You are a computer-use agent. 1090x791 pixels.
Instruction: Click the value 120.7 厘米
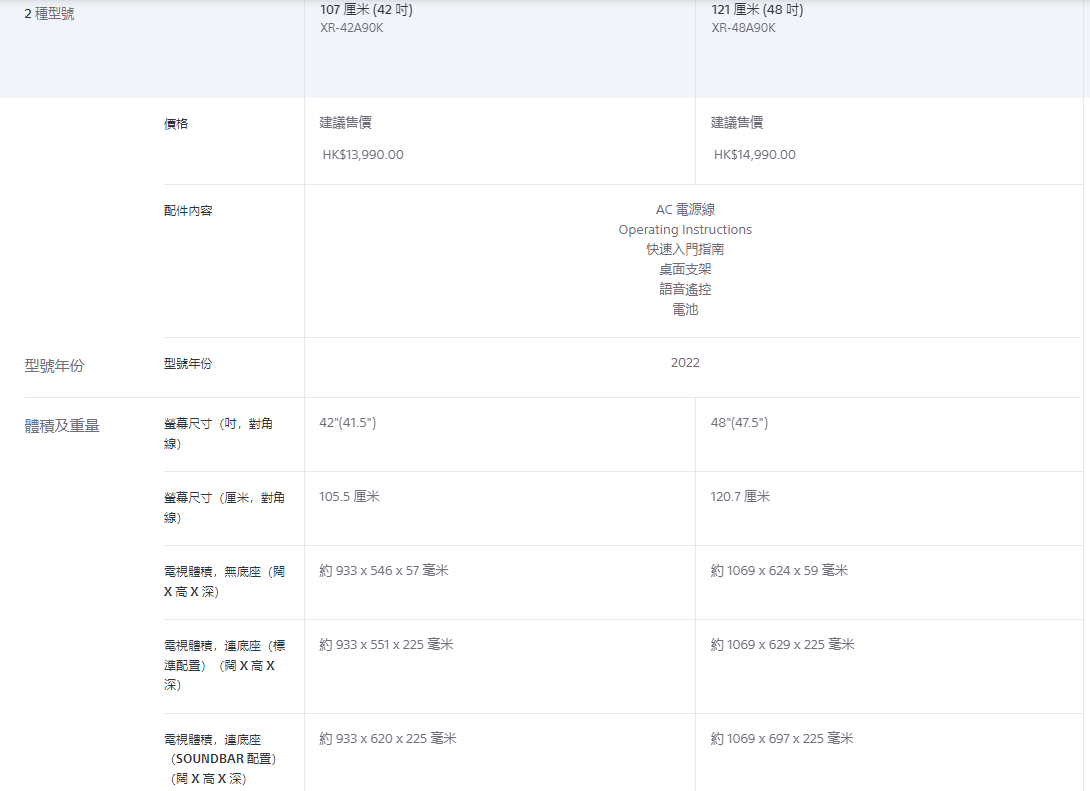740,496
